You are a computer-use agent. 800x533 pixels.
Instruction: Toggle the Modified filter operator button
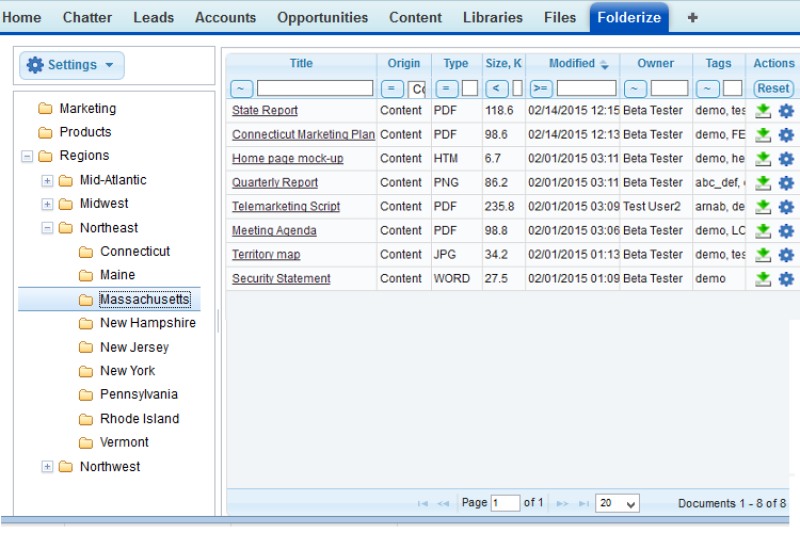tap(541, 88)
